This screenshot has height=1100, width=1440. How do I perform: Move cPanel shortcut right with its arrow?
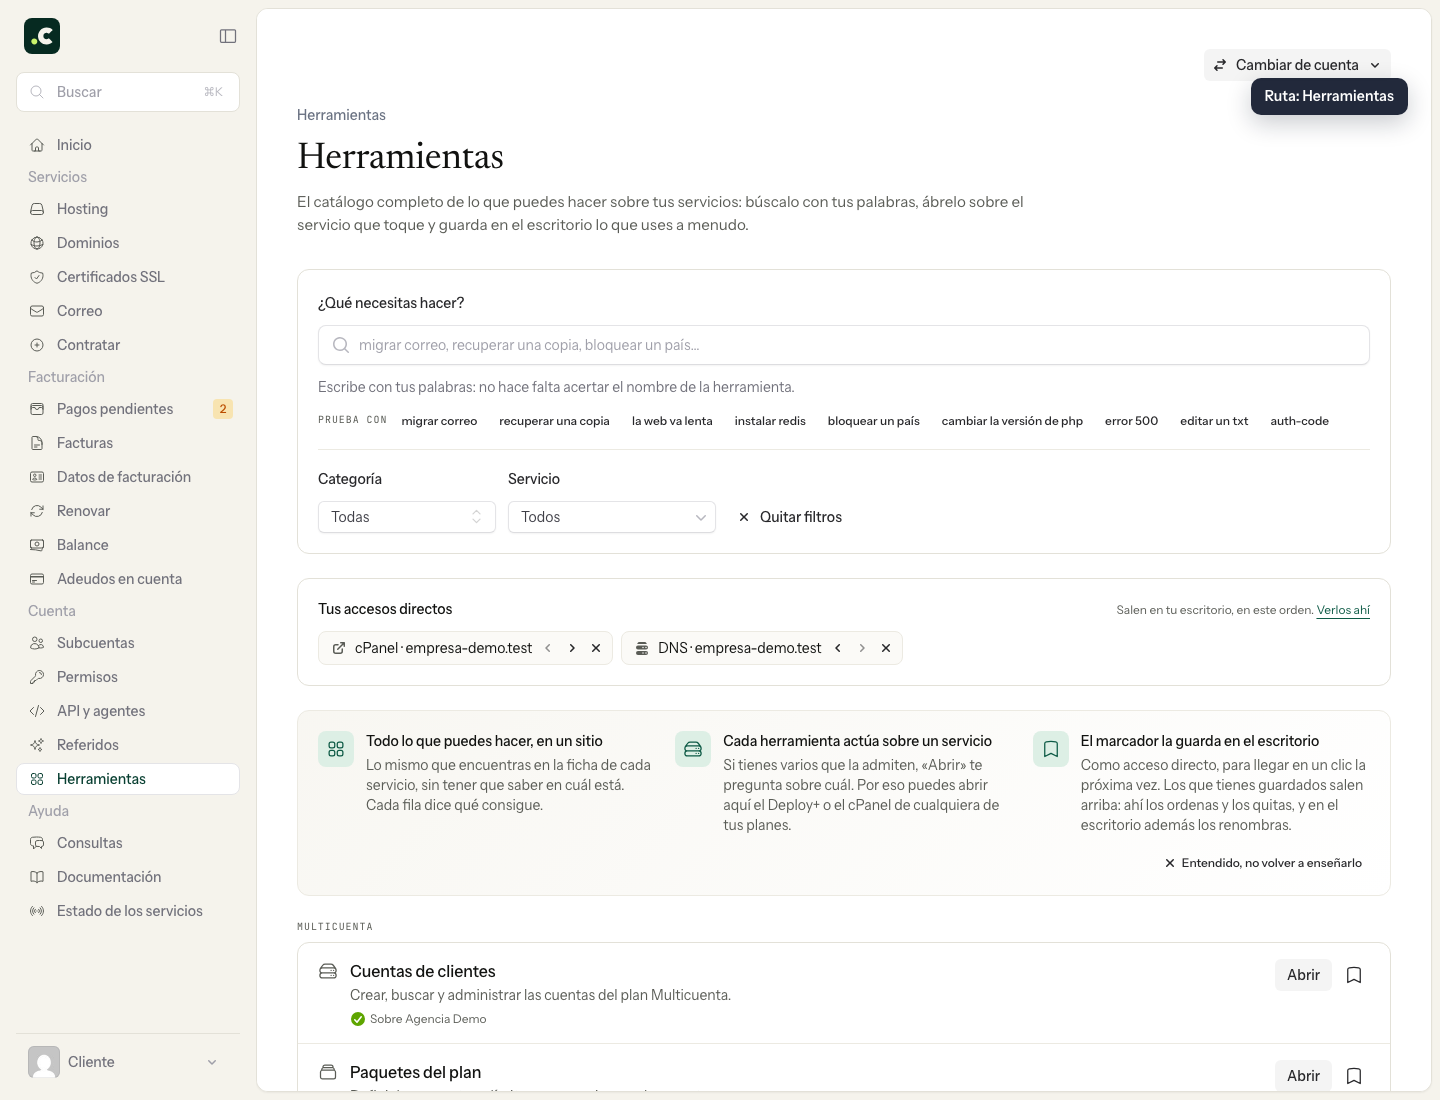click(x=572, y=648)
